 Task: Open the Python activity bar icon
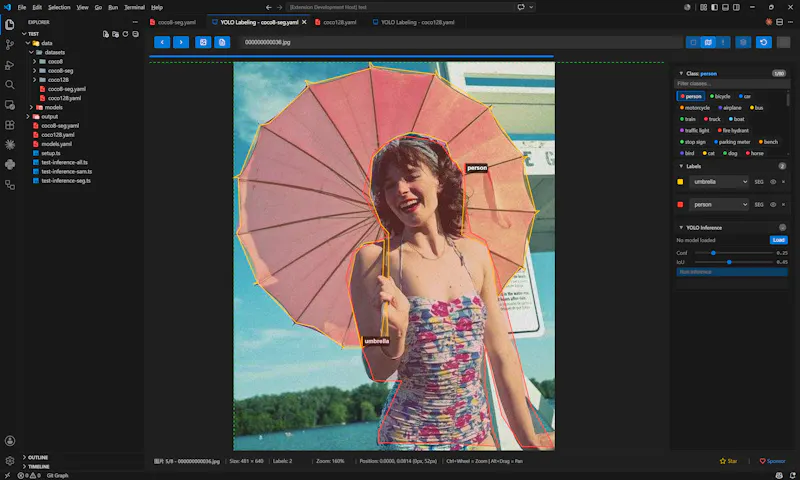click(10, 164)
